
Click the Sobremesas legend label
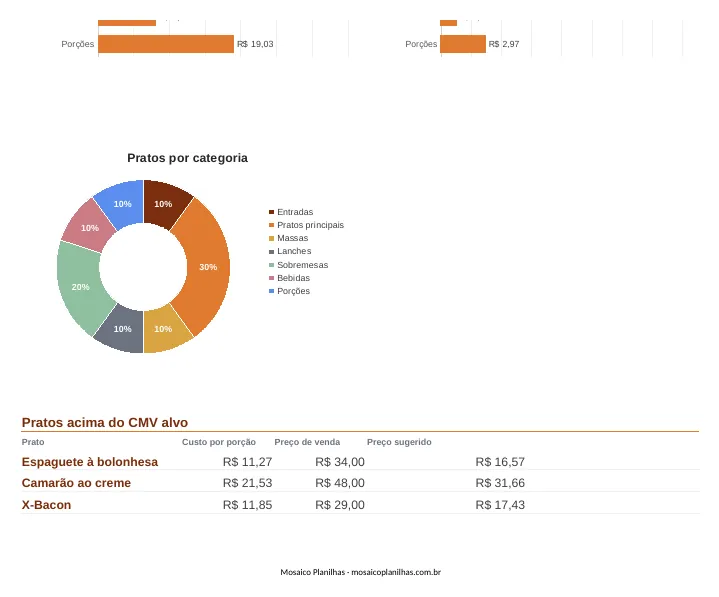(302, 265)
